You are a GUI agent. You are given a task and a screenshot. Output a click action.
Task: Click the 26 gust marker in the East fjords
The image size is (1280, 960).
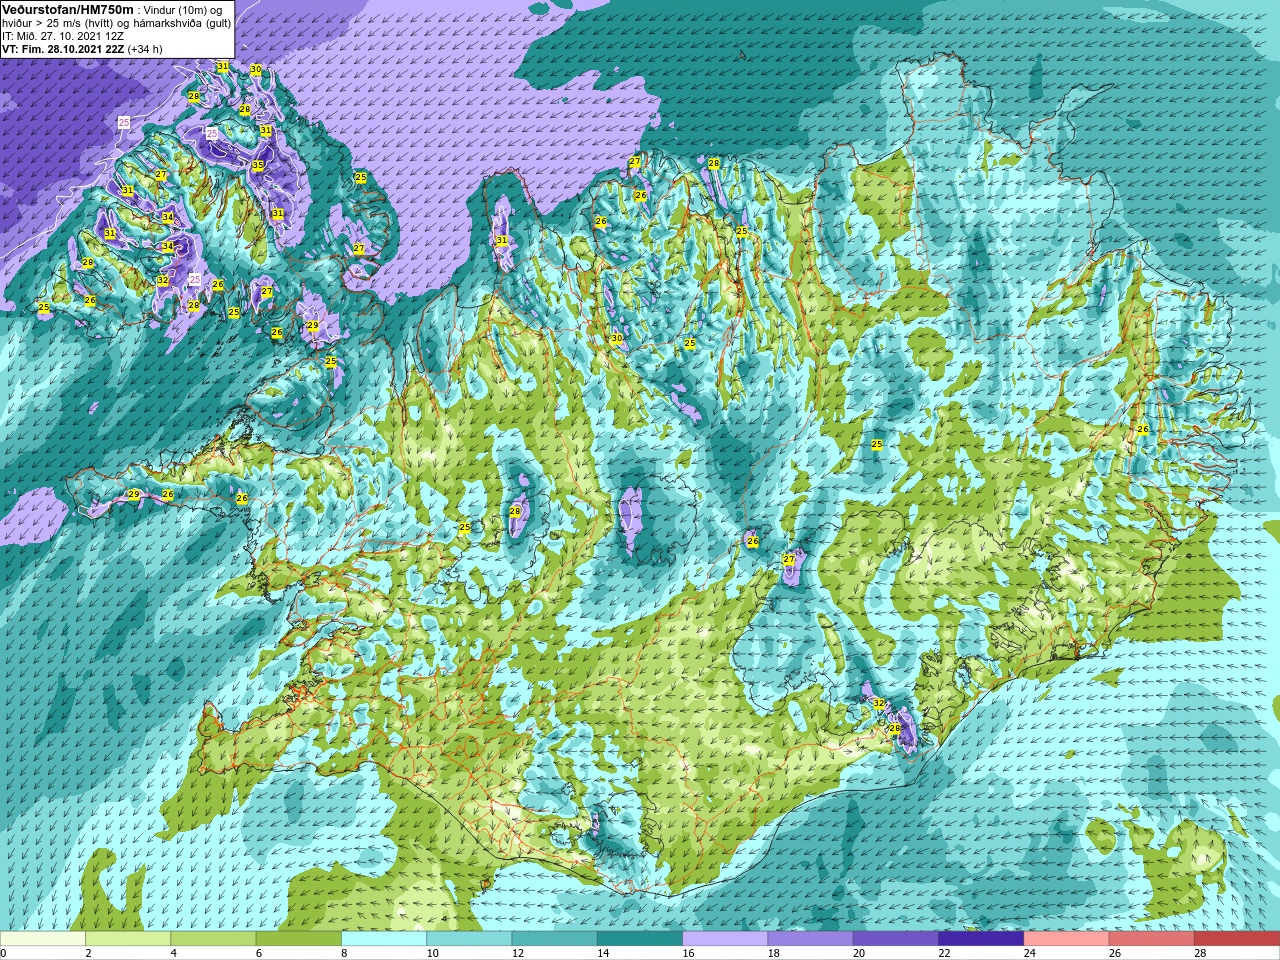pos(1142,429)
